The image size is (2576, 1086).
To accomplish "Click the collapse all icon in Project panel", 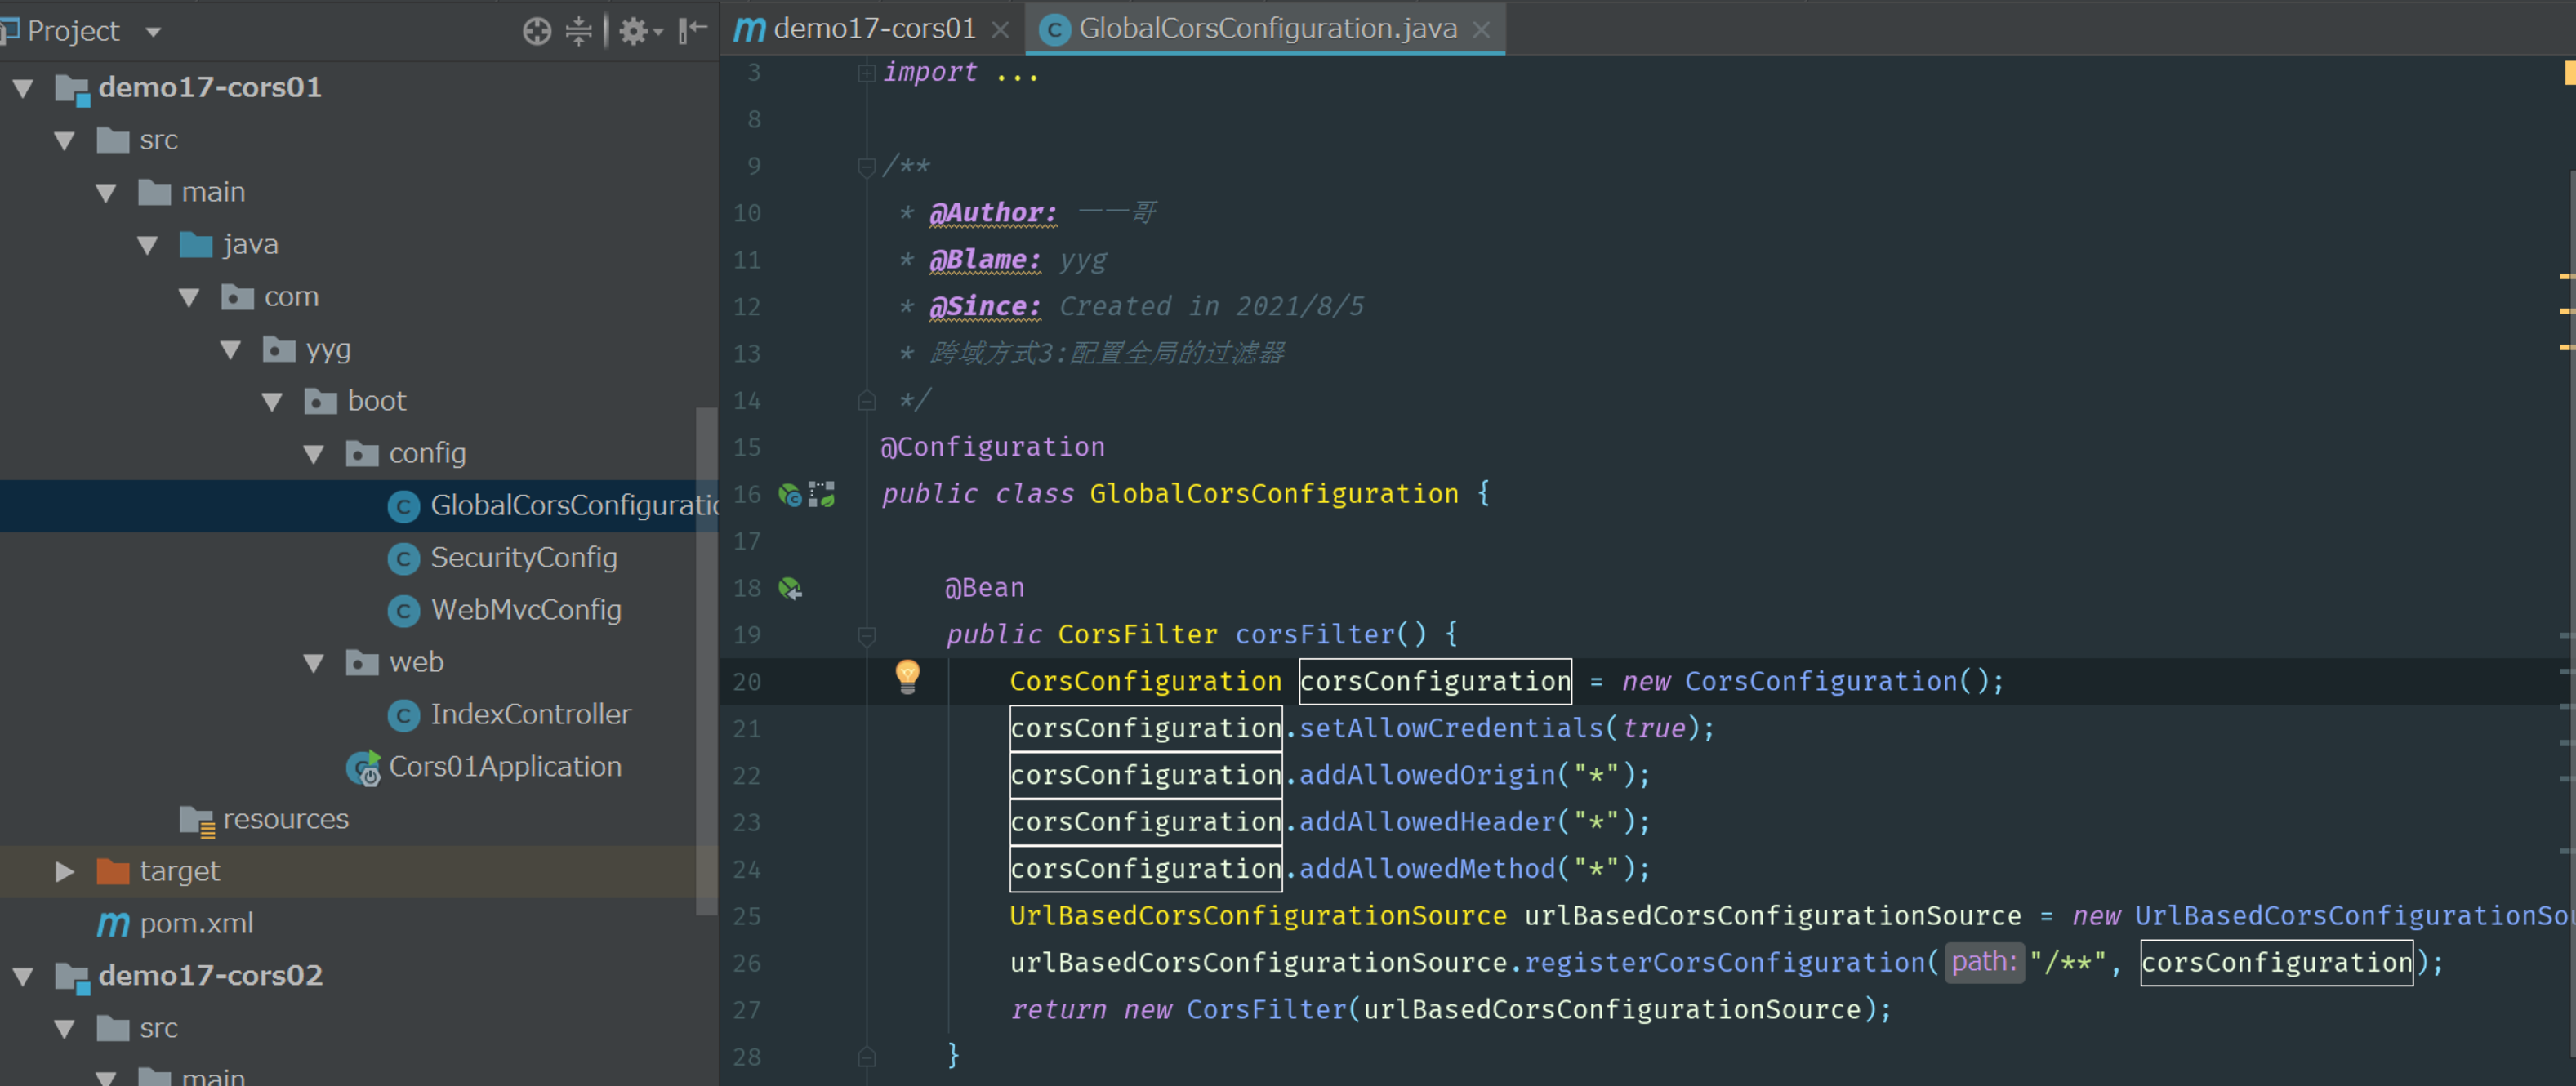I will pos(579,31).
